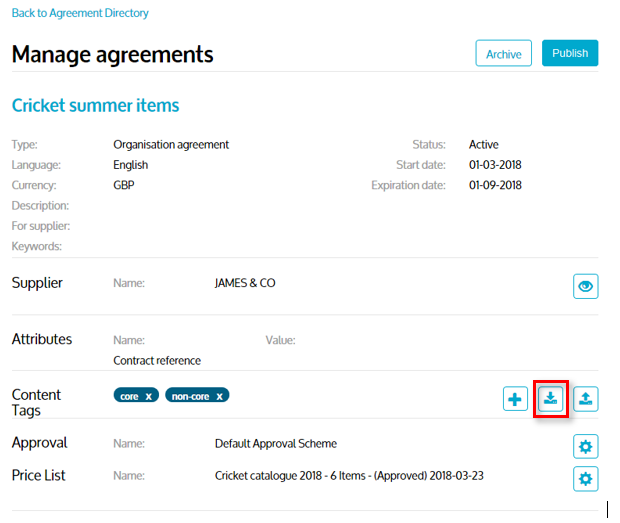Remove the non-core tag using its x

point(220,396)
